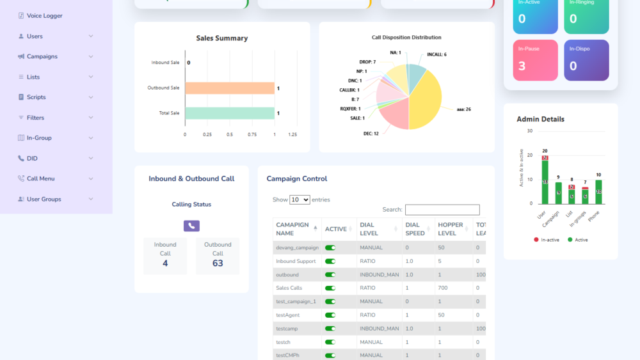The image size is (640, 360).
Task: Sort by Dial Speed column arrow
Action: (x=428, y=229)
